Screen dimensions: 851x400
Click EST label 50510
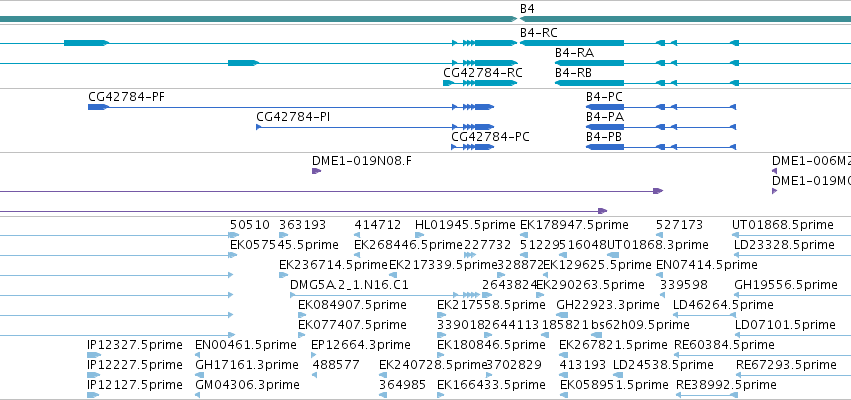point(250,225)
